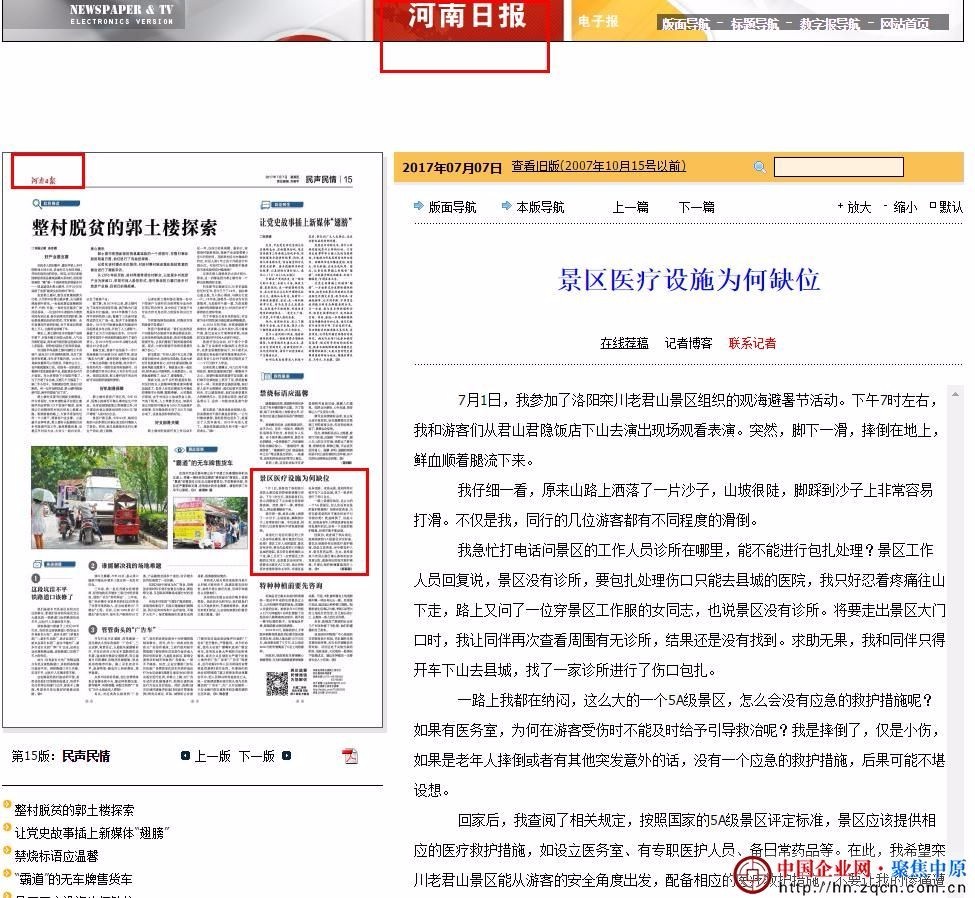
Task: Open 标题导航 in the top header
Action: [x=755, y=24]
